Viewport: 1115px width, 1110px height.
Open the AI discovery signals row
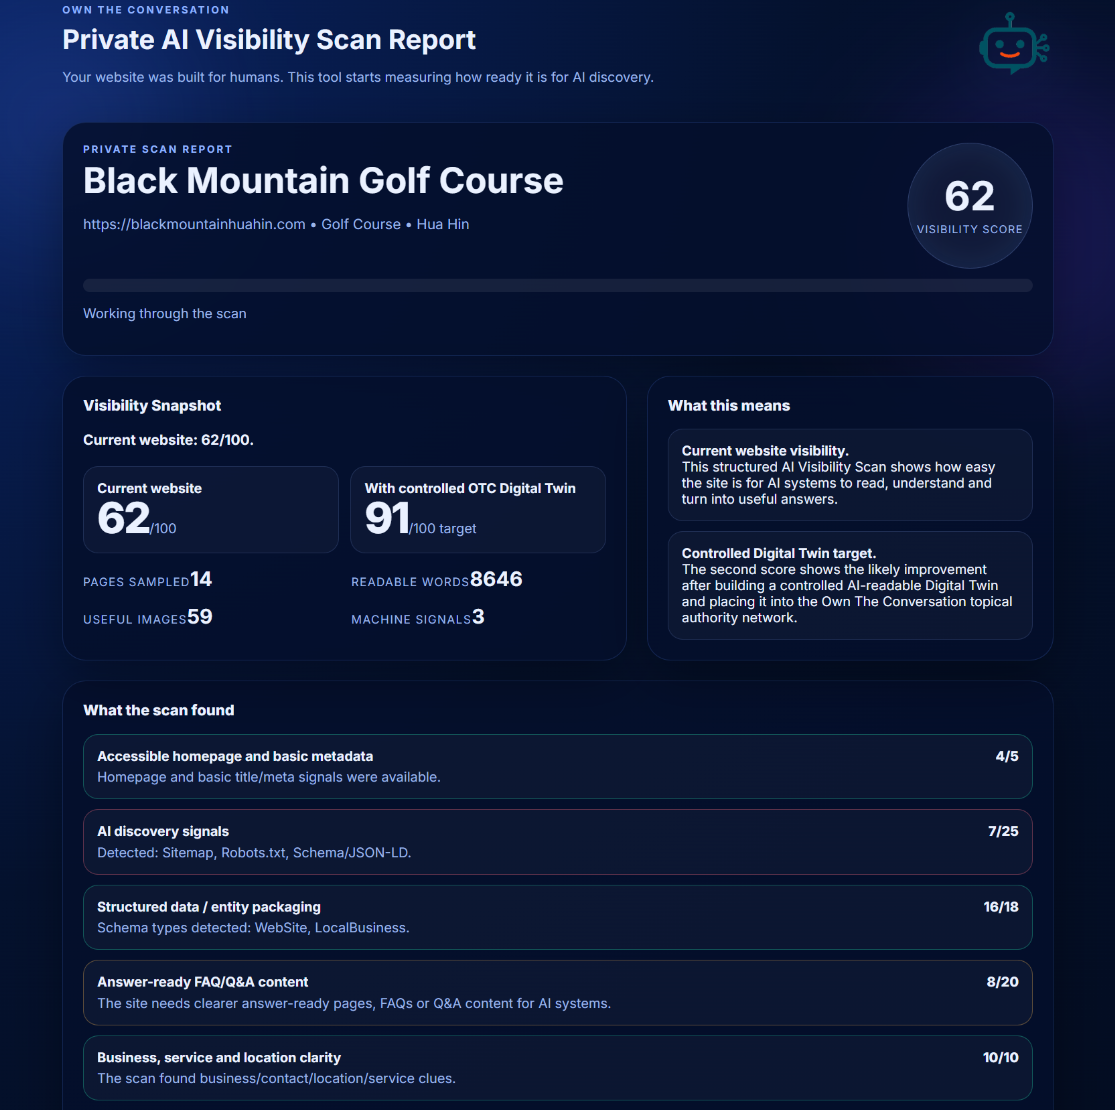(558, 842)
